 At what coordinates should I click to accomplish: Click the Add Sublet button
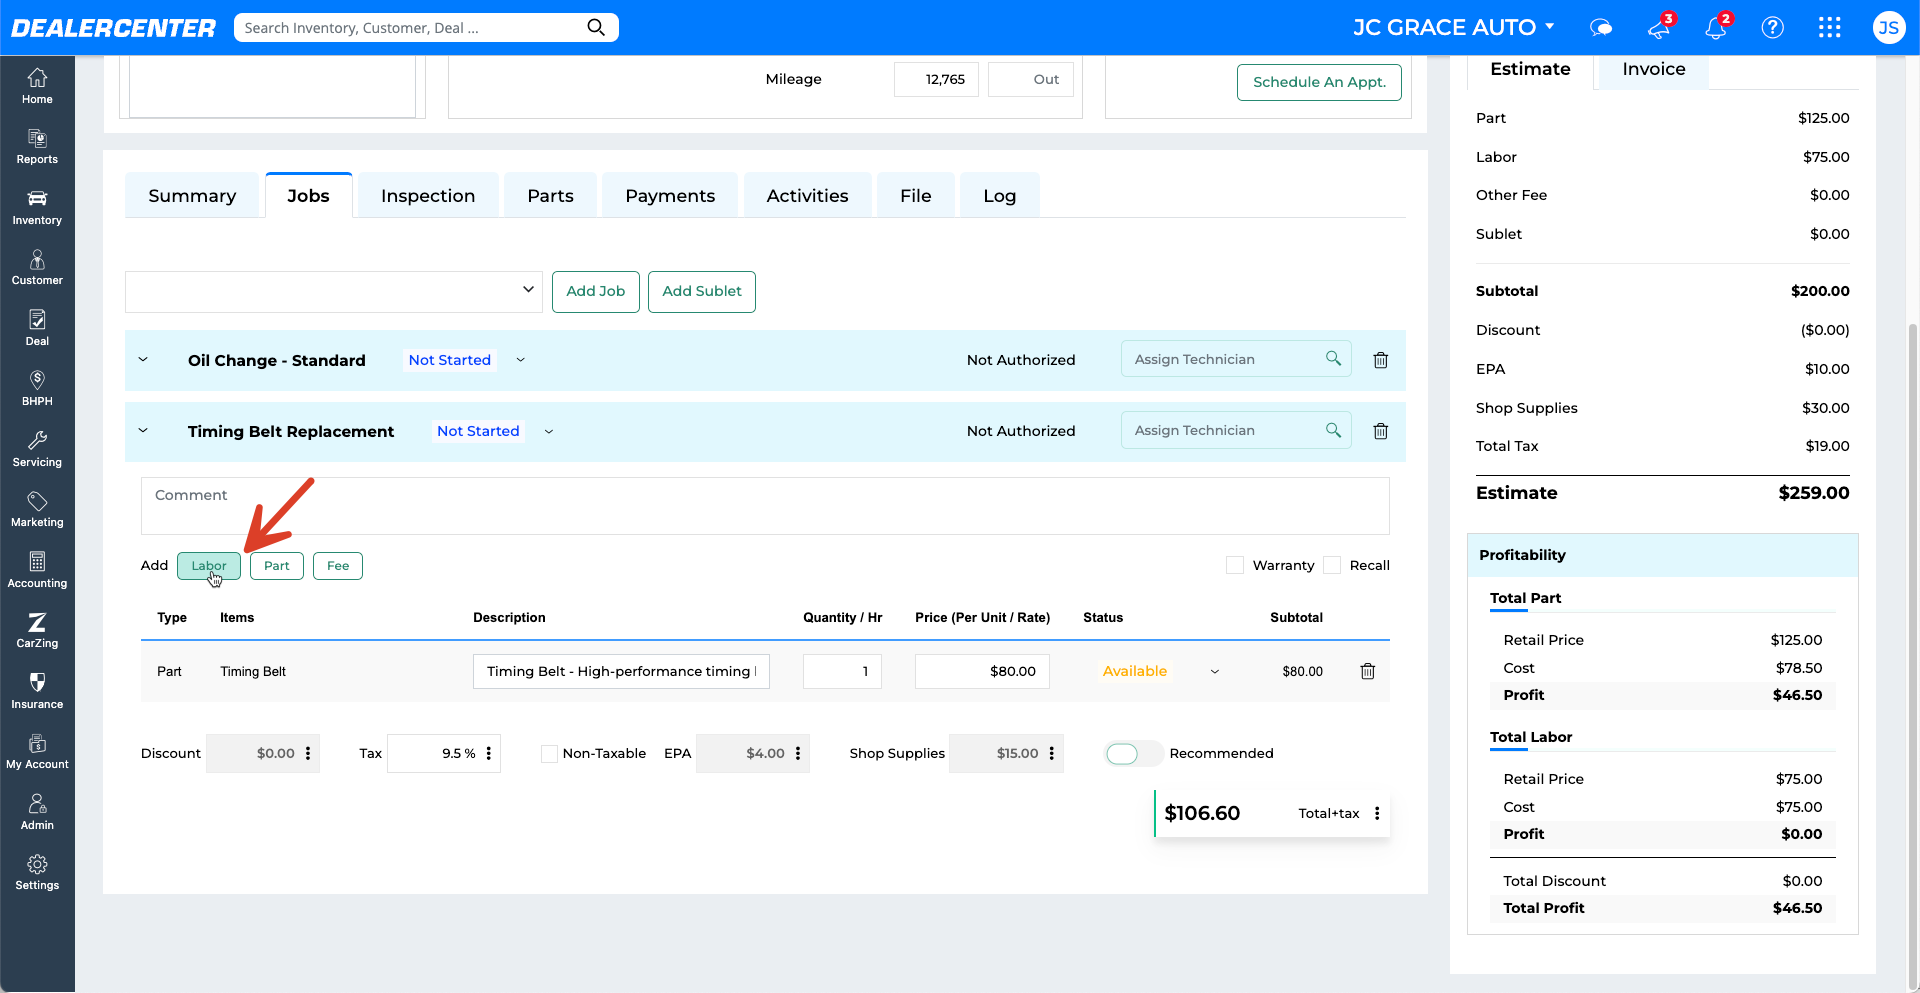click(x=702, y=291)
